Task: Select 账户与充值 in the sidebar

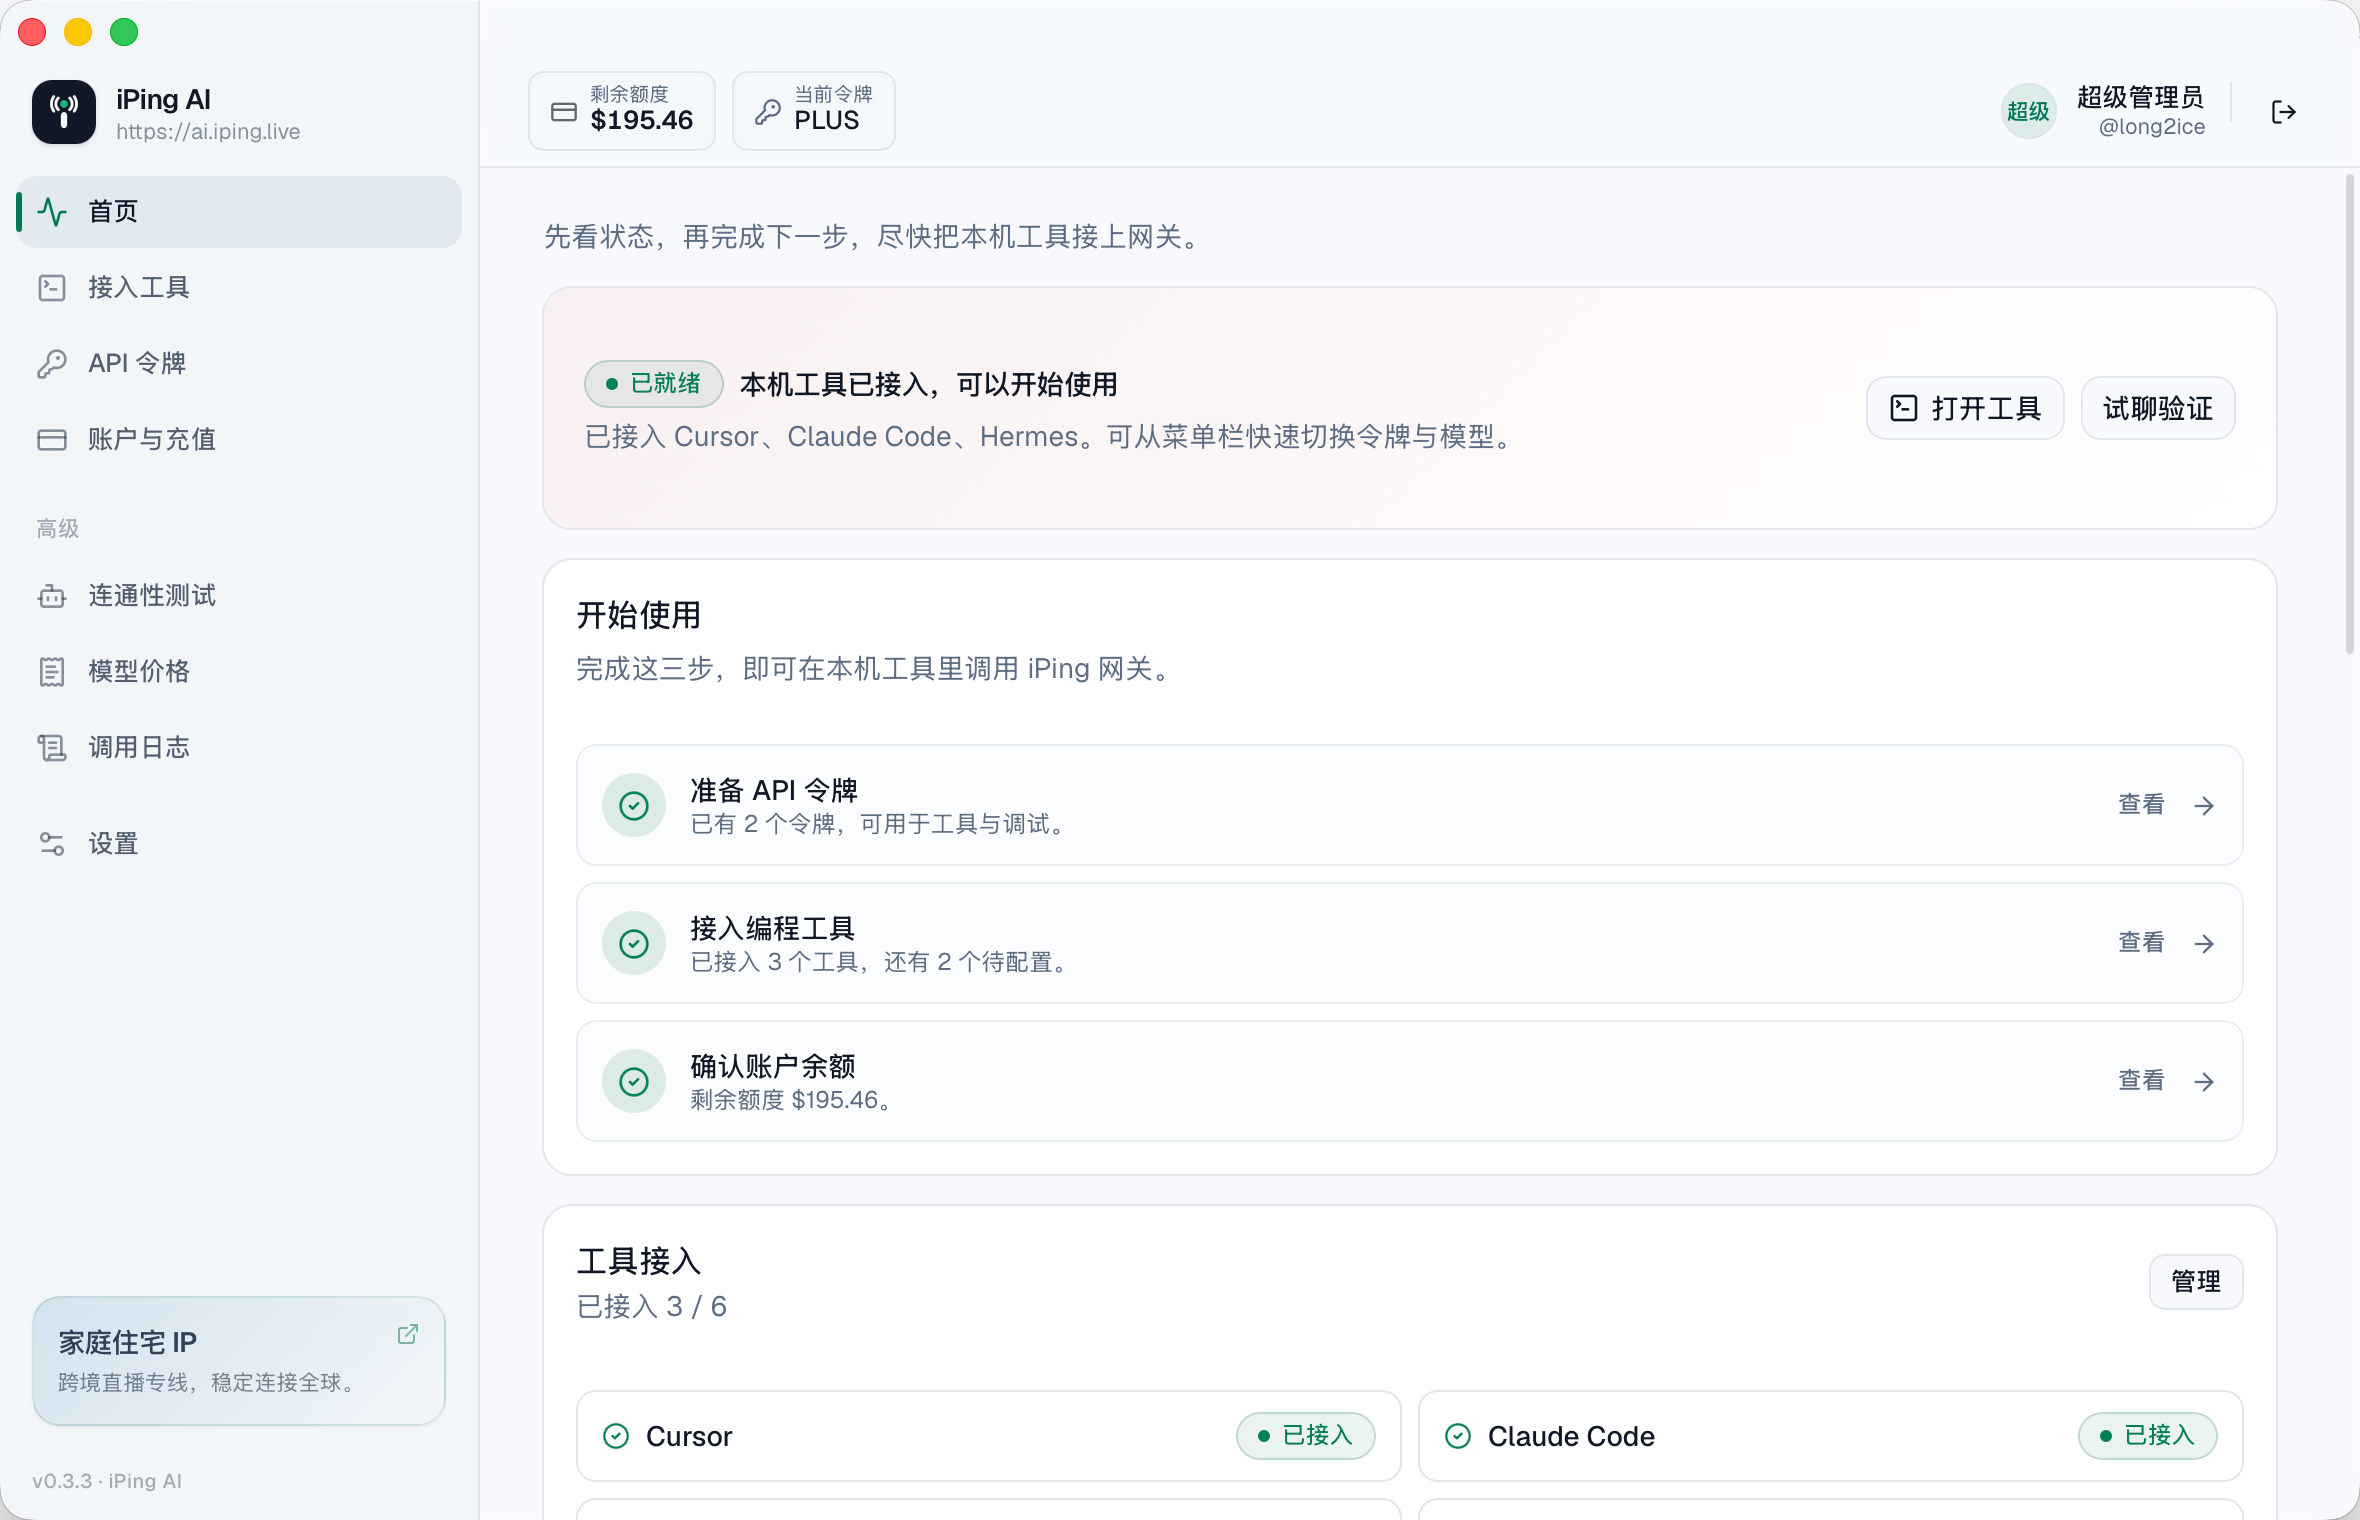Action: (x=240, y=440)
